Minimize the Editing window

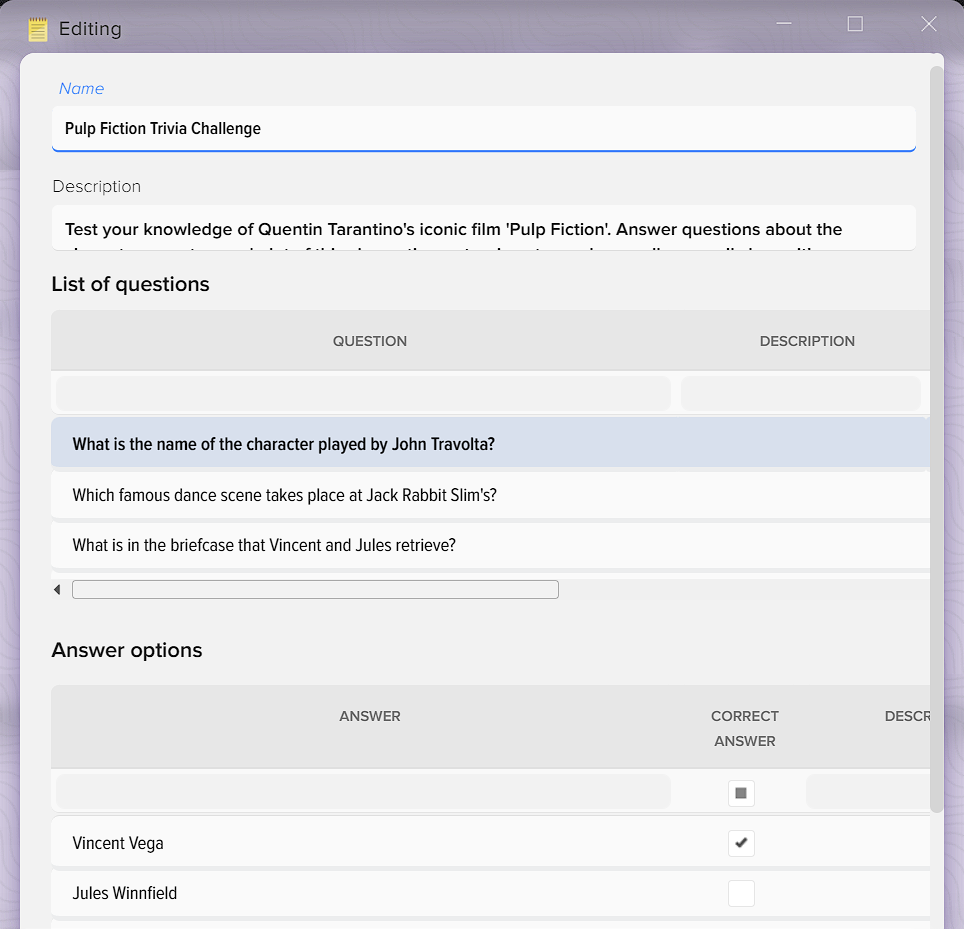pos(783,24)
